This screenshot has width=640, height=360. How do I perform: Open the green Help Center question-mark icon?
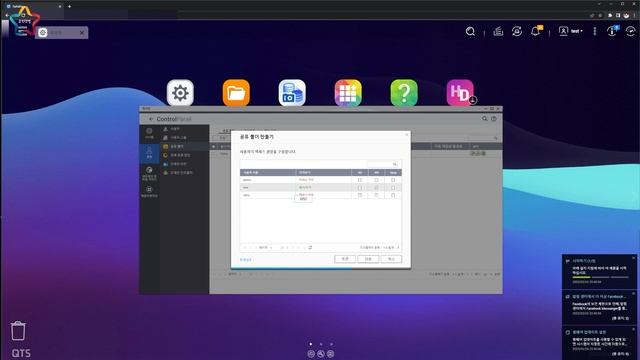(x=404, y=93)
